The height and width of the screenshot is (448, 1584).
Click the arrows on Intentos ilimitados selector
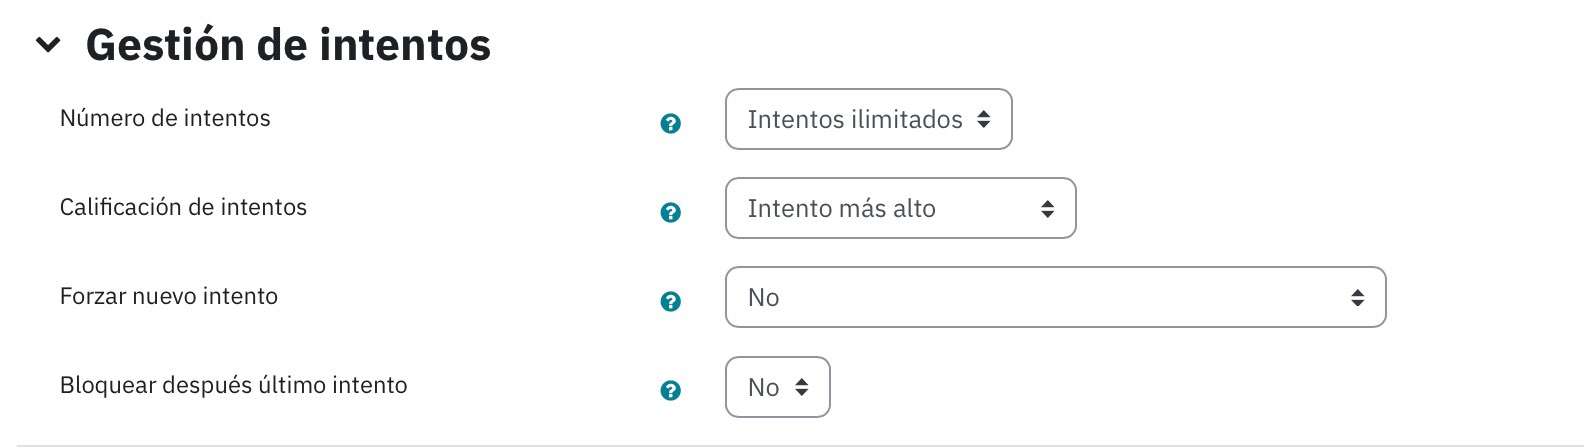point(984,119)
